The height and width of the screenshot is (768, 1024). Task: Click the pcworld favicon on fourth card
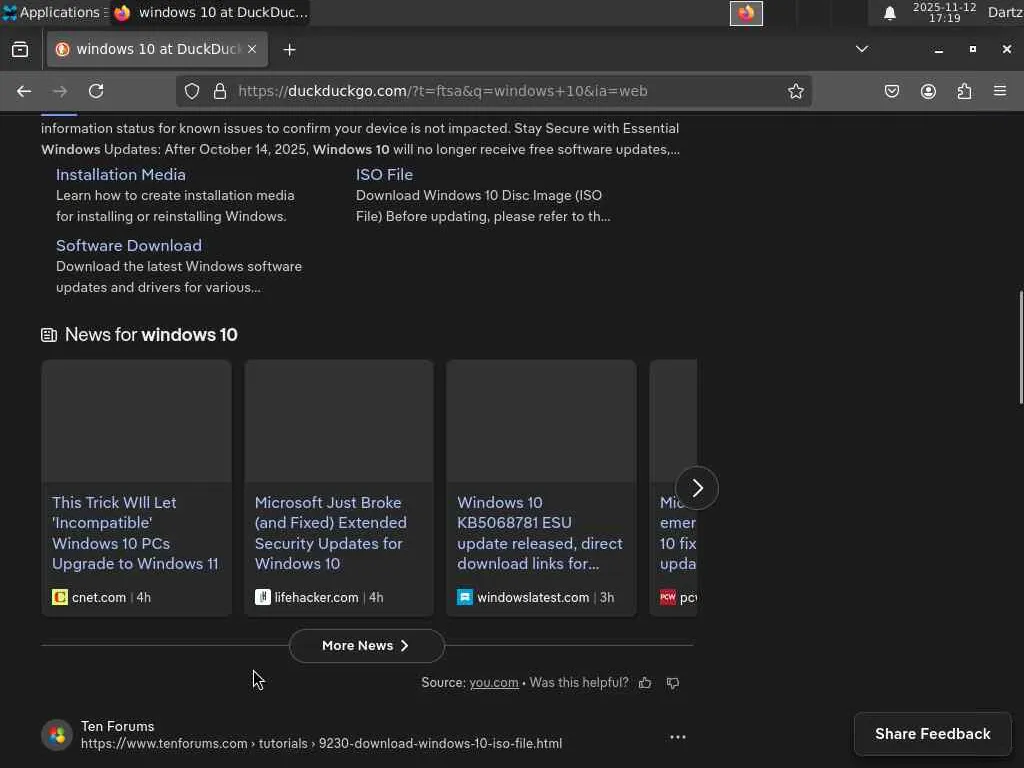coord(667,598)
